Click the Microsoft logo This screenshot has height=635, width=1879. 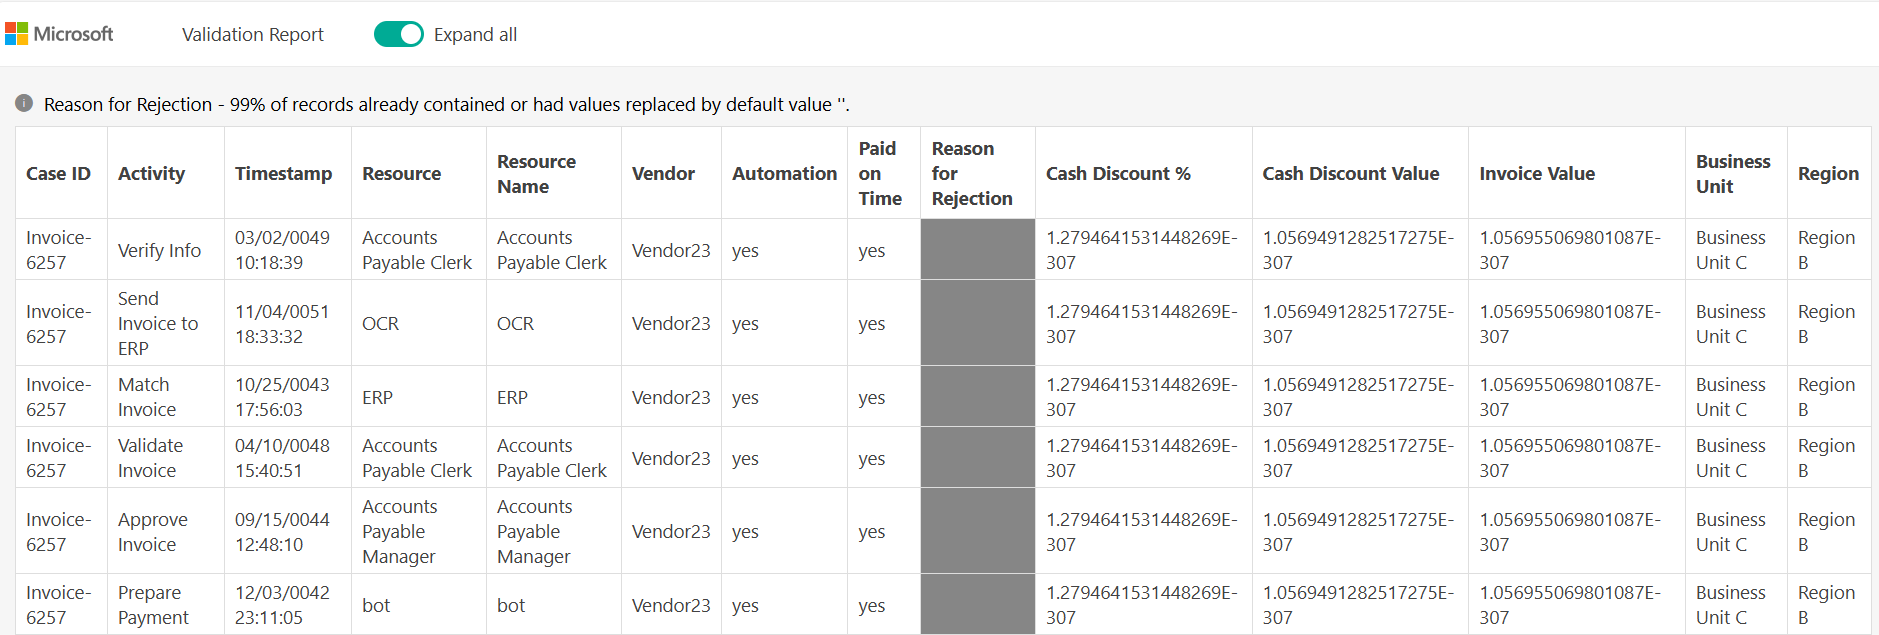point(60,33)
